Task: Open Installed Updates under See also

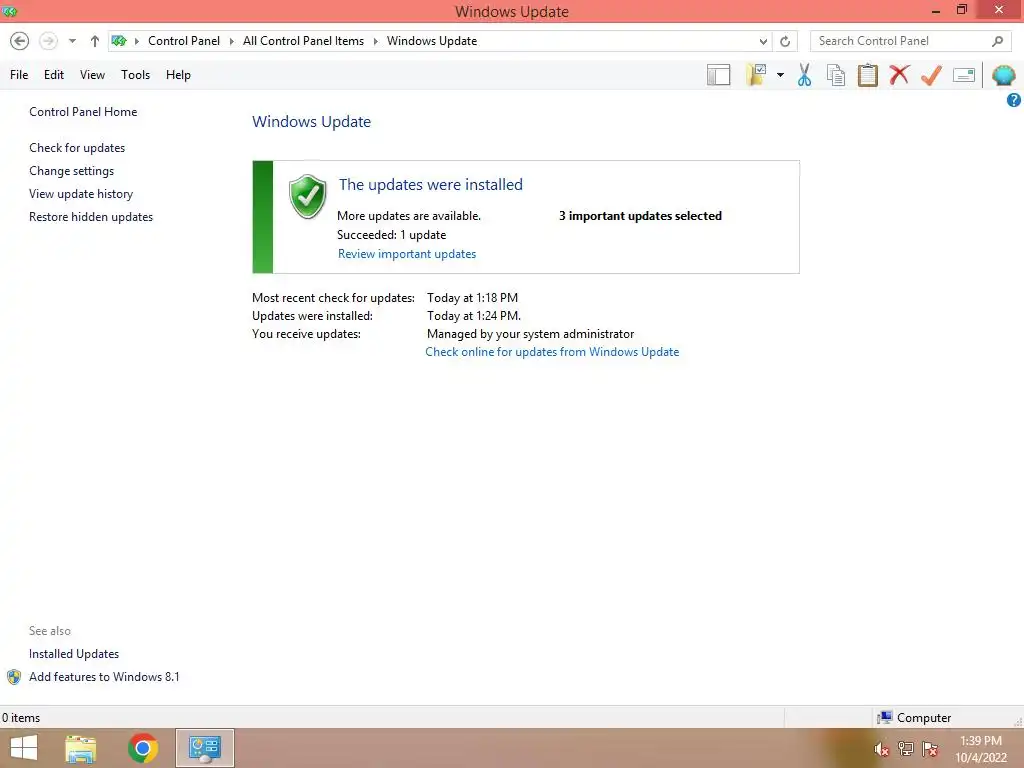Action: coord(74,654)
